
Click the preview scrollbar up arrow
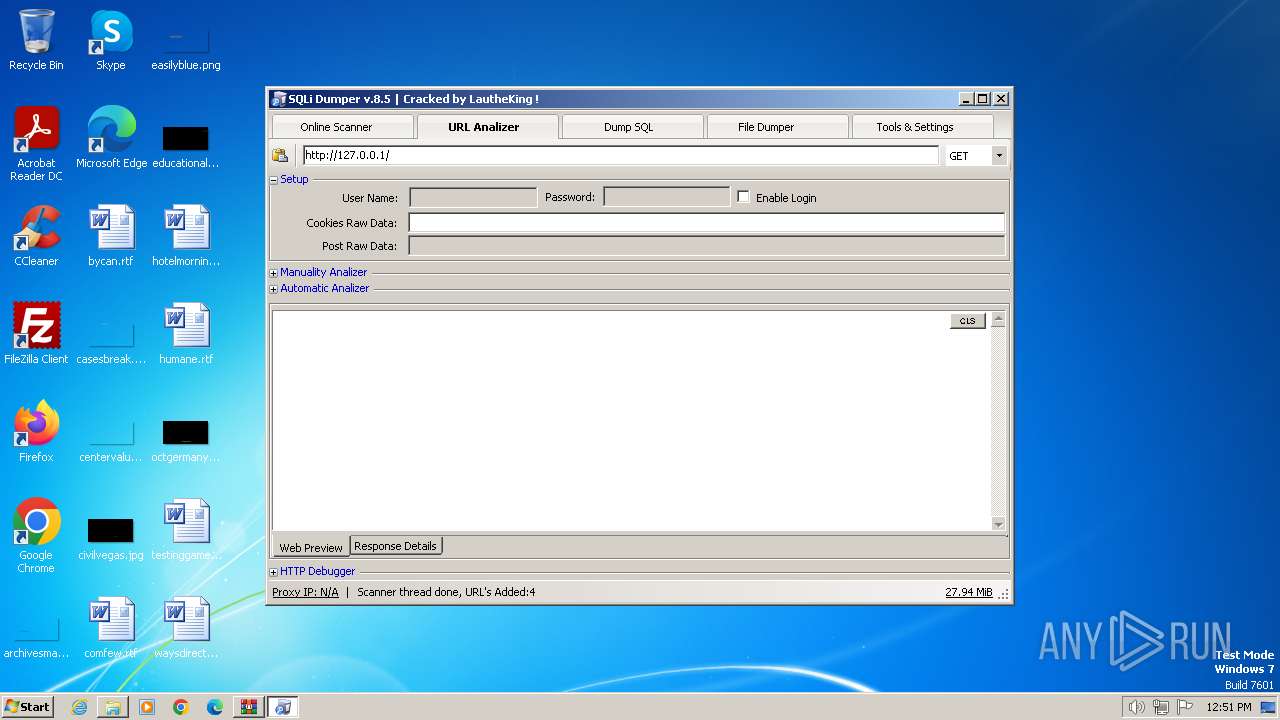(x=998, y=319)
